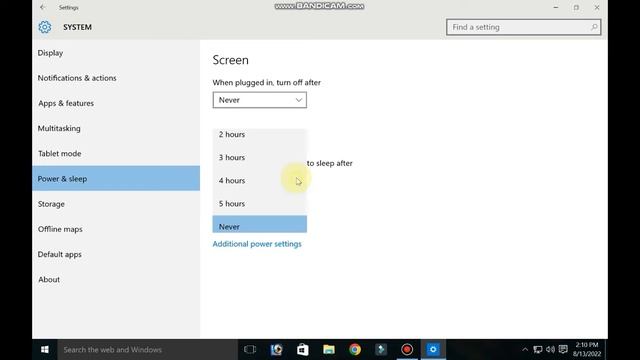Maximize the Settings window

pos(576,7)
